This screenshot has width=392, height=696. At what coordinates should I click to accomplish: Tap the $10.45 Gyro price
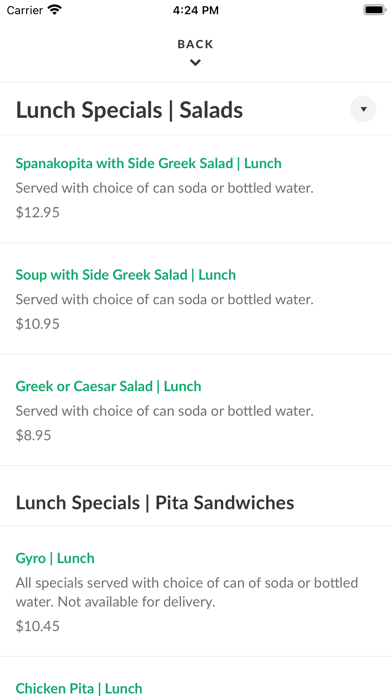click(x=38, y=626)
